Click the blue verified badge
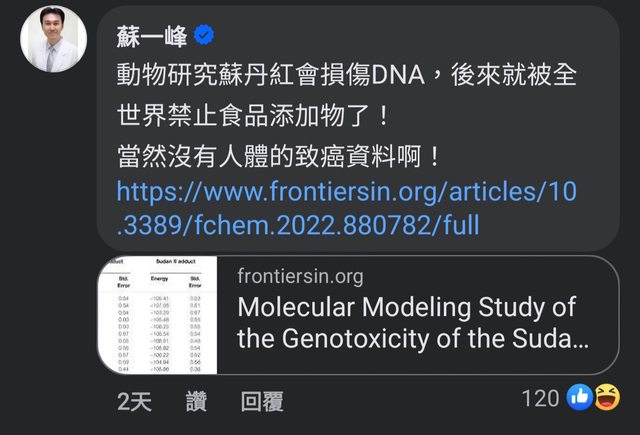This screenshot has width=640, height=435. tap(204, 36)
